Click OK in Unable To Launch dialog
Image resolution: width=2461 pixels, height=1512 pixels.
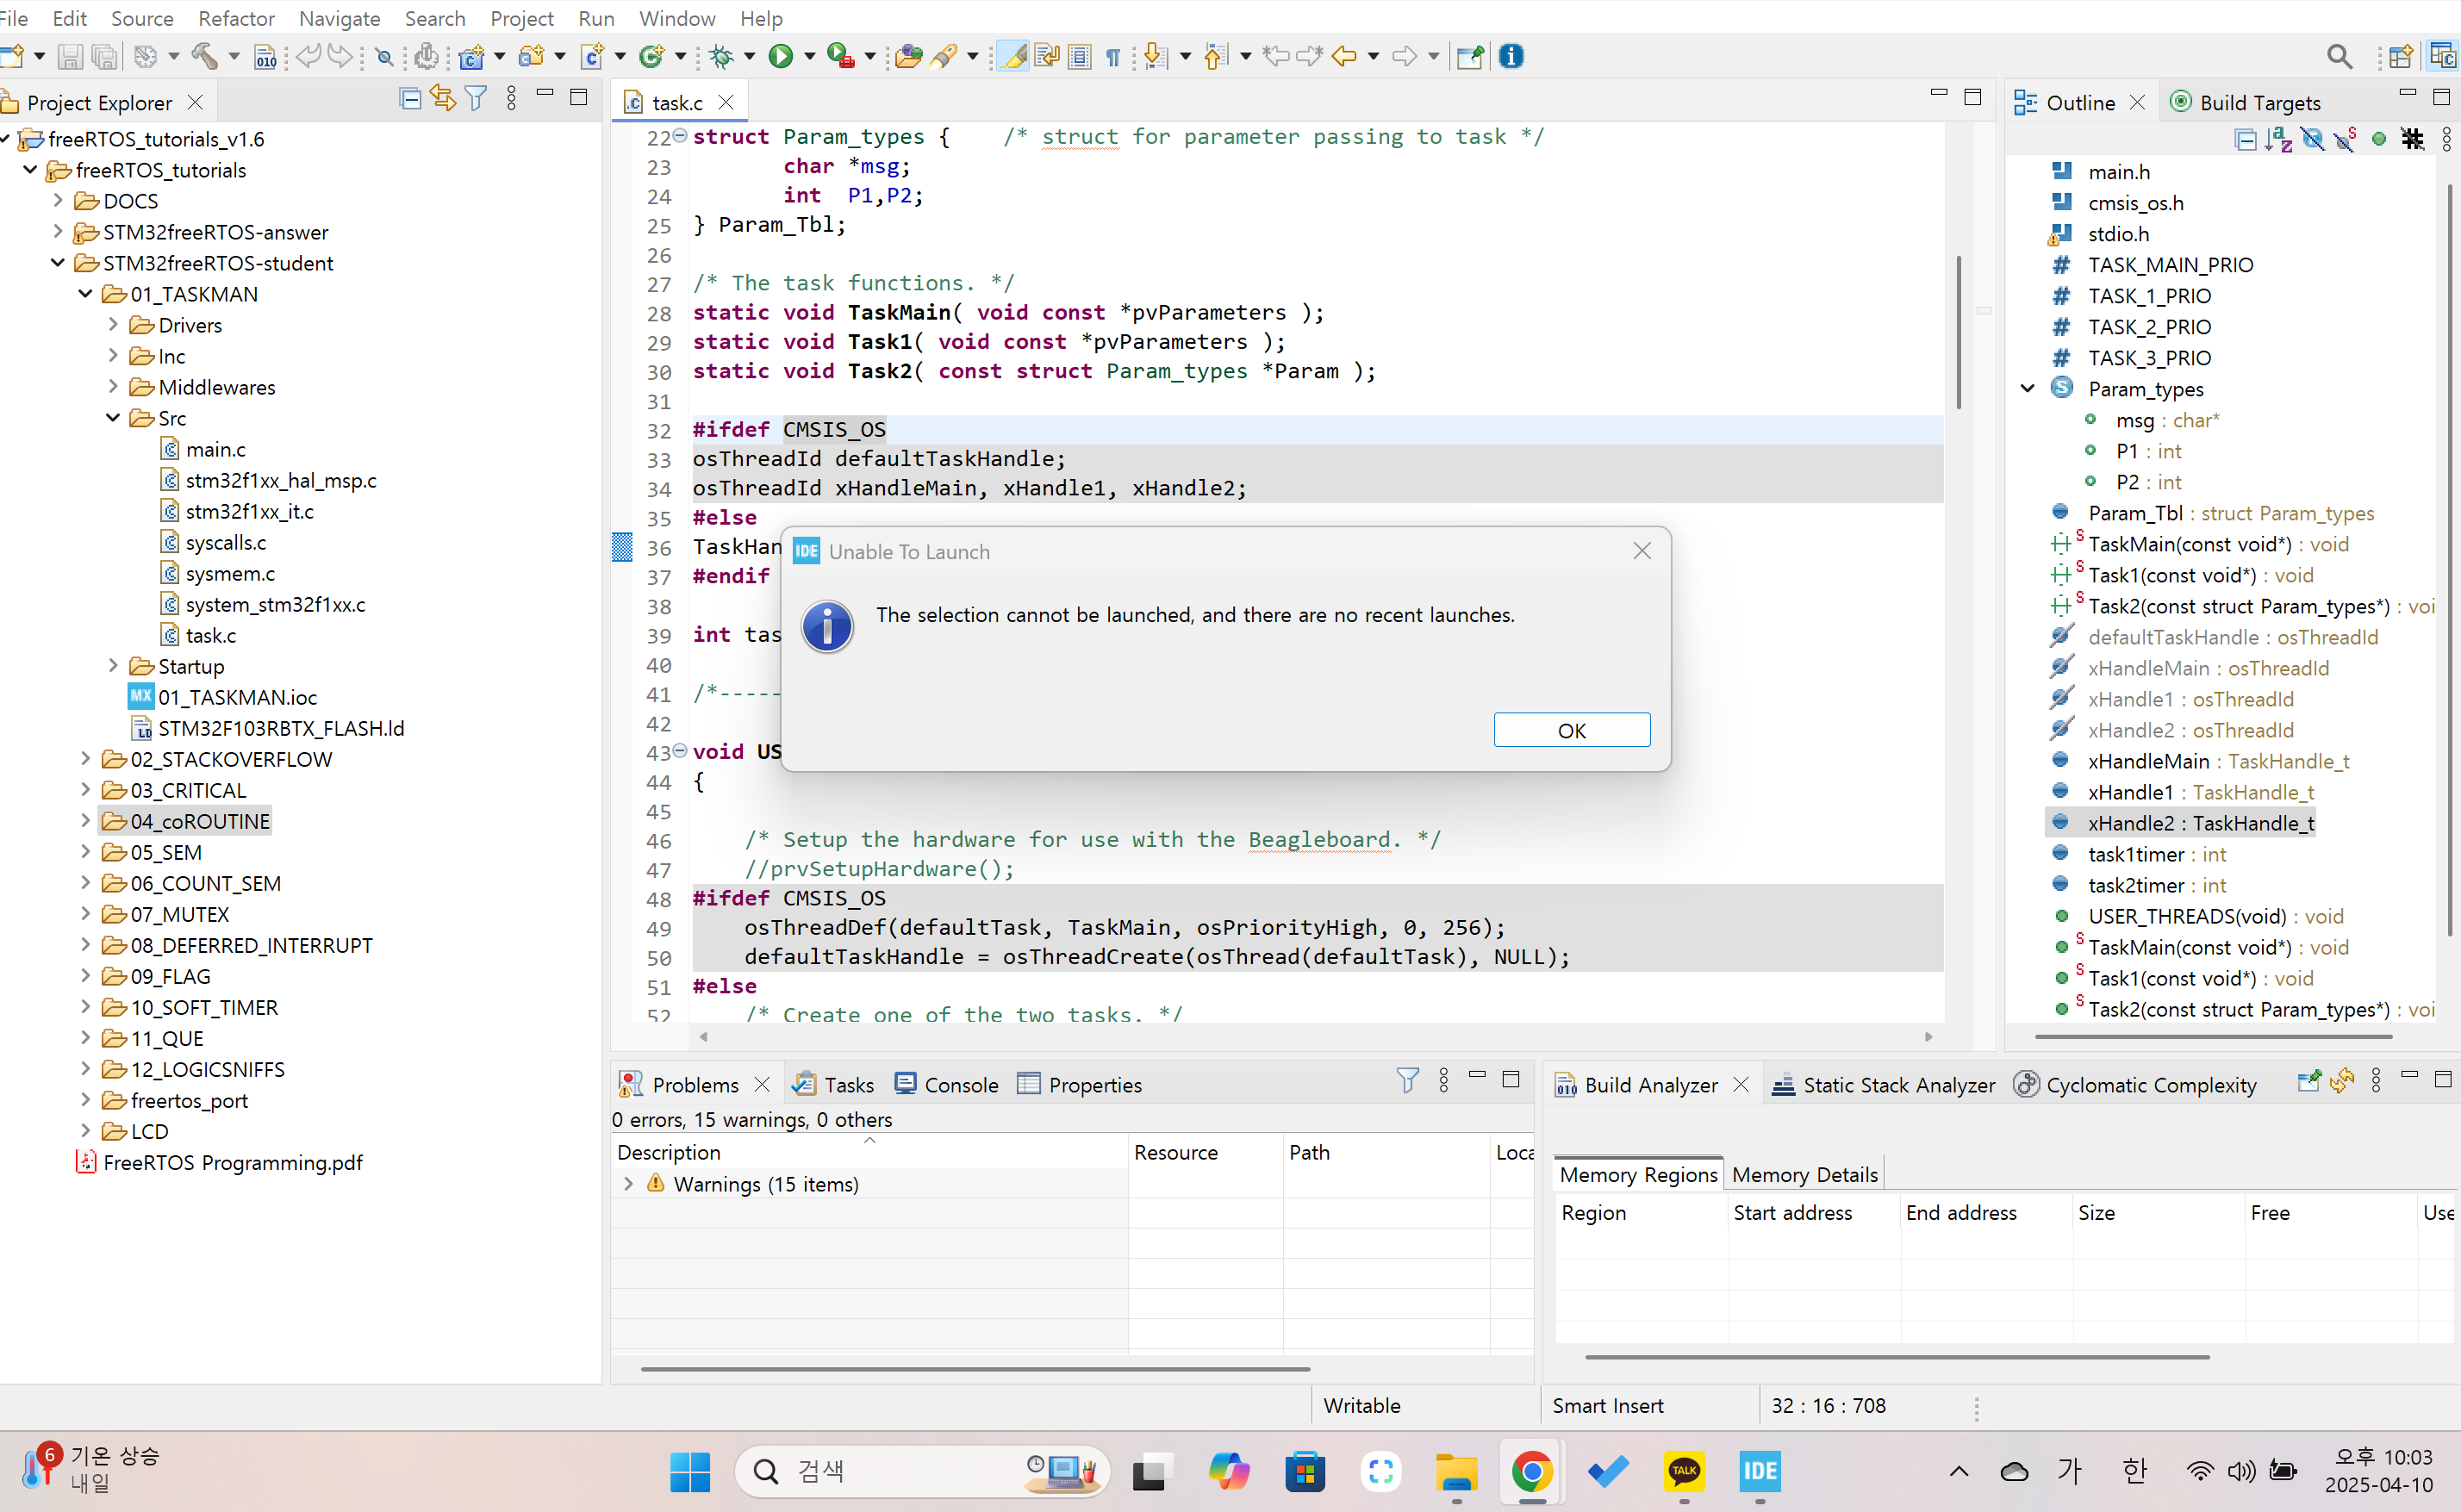click(1571, 730)
